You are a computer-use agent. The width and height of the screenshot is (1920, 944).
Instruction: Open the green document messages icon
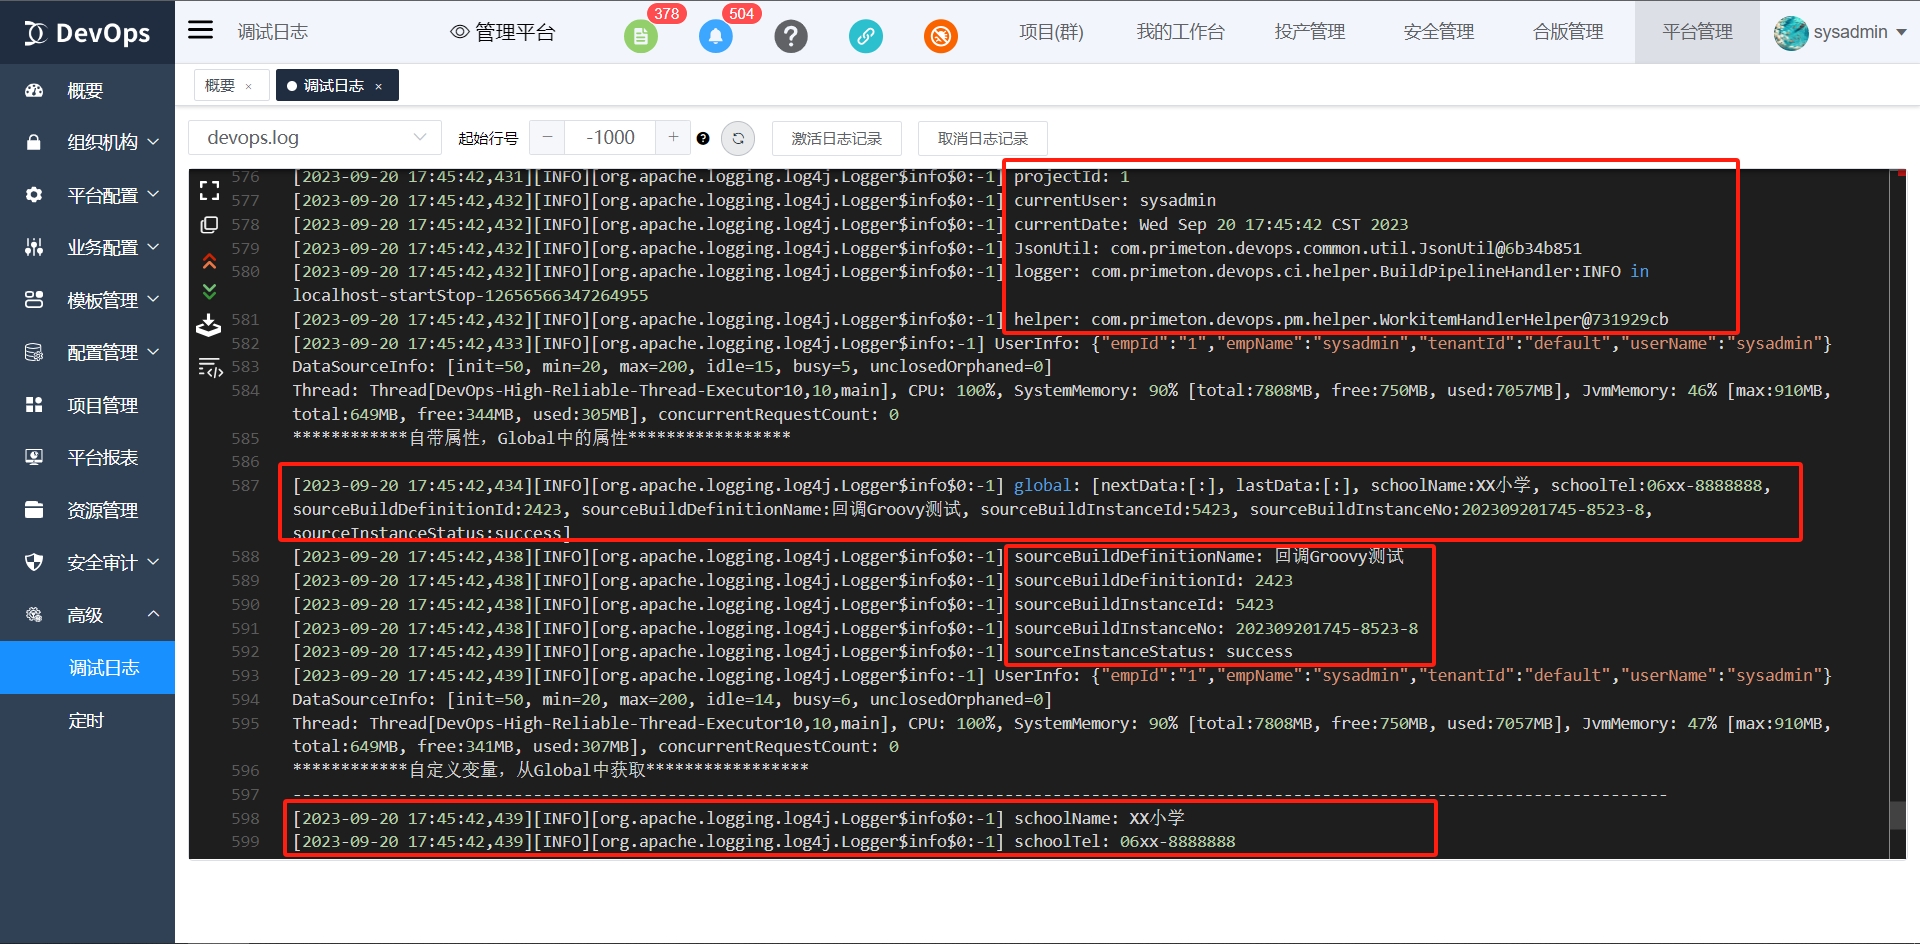click(640, 37)
